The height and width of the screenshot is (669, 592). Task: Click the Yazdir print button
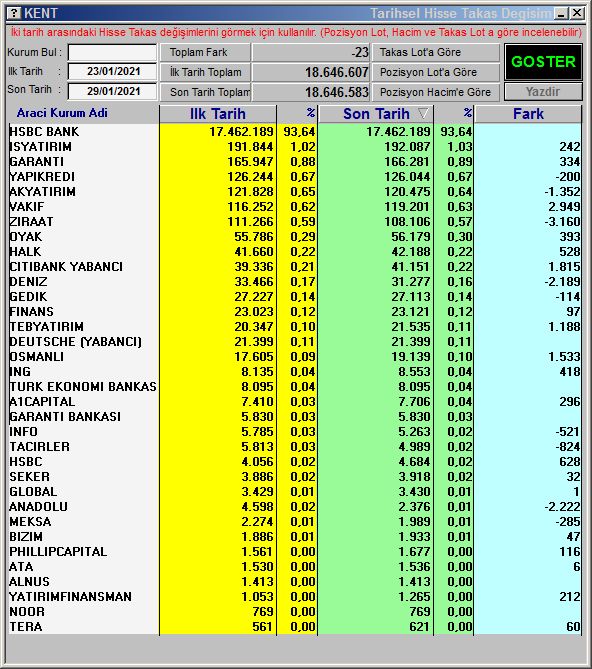[x=543, y=92]
